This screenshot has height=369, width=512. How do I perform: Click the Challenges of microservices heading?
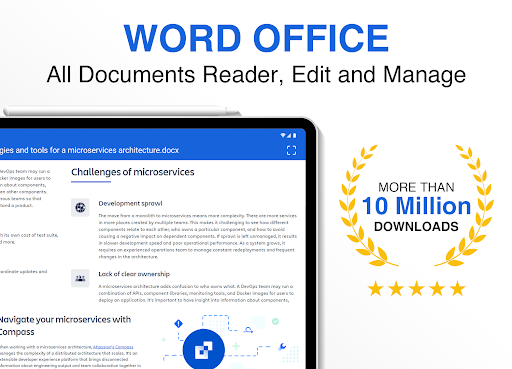coord(133,172)
